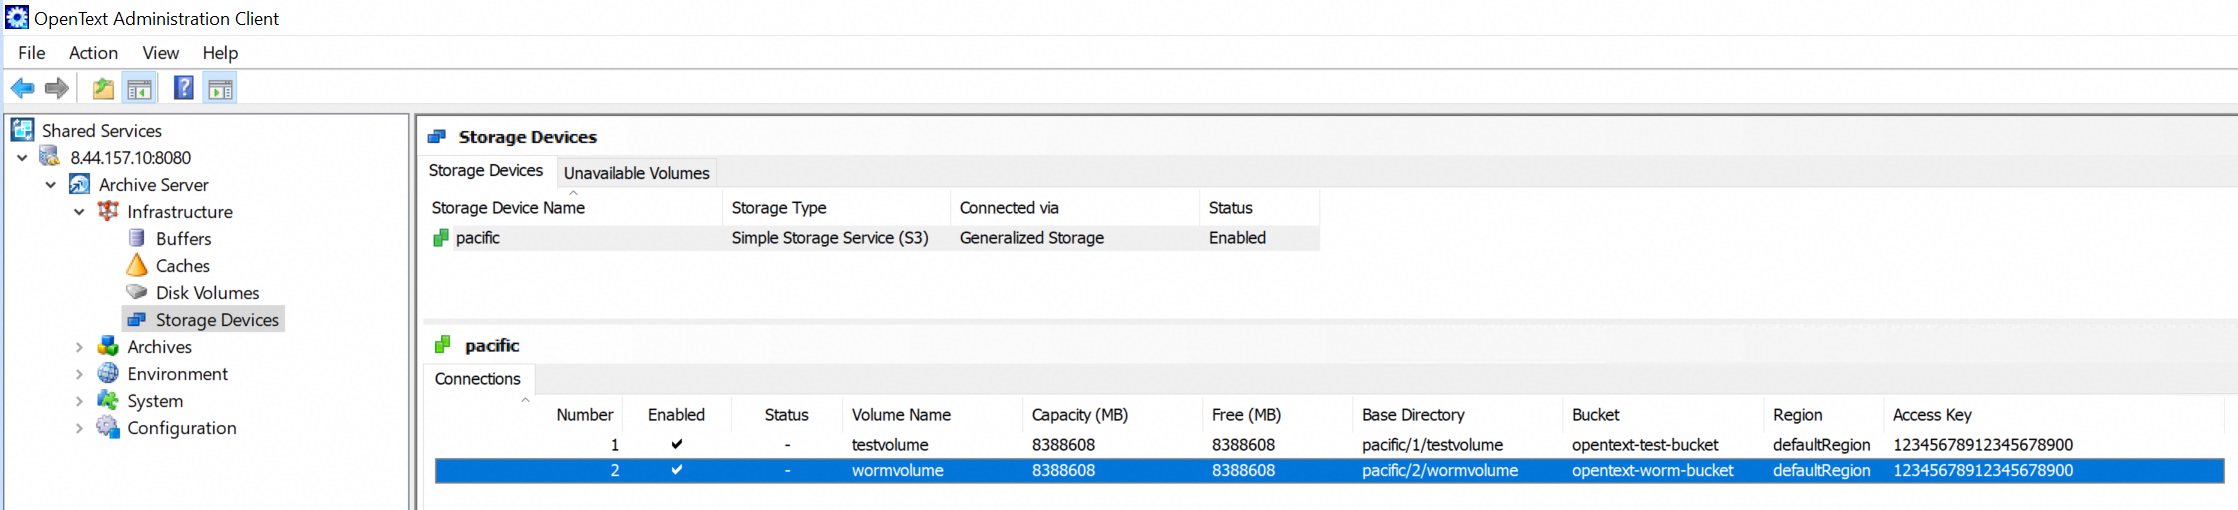
Task: Select the Storage Devices tab
Action: point(486,171)
